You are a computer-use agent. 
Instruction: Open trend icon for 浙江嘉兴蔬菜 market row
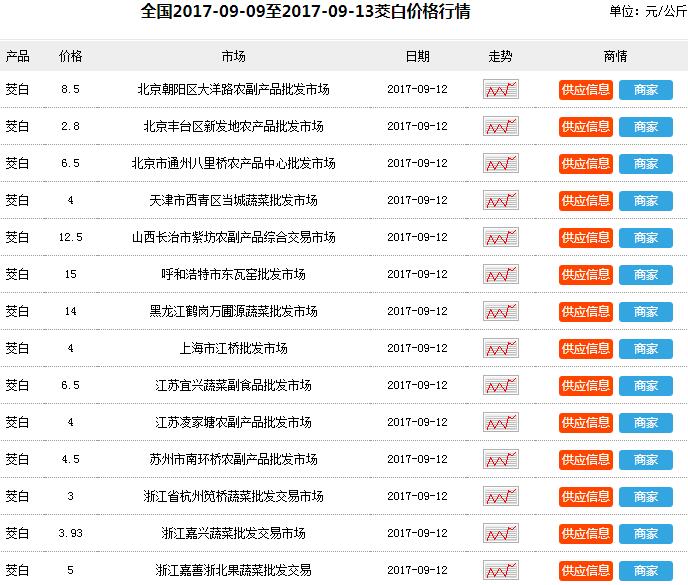500,534
